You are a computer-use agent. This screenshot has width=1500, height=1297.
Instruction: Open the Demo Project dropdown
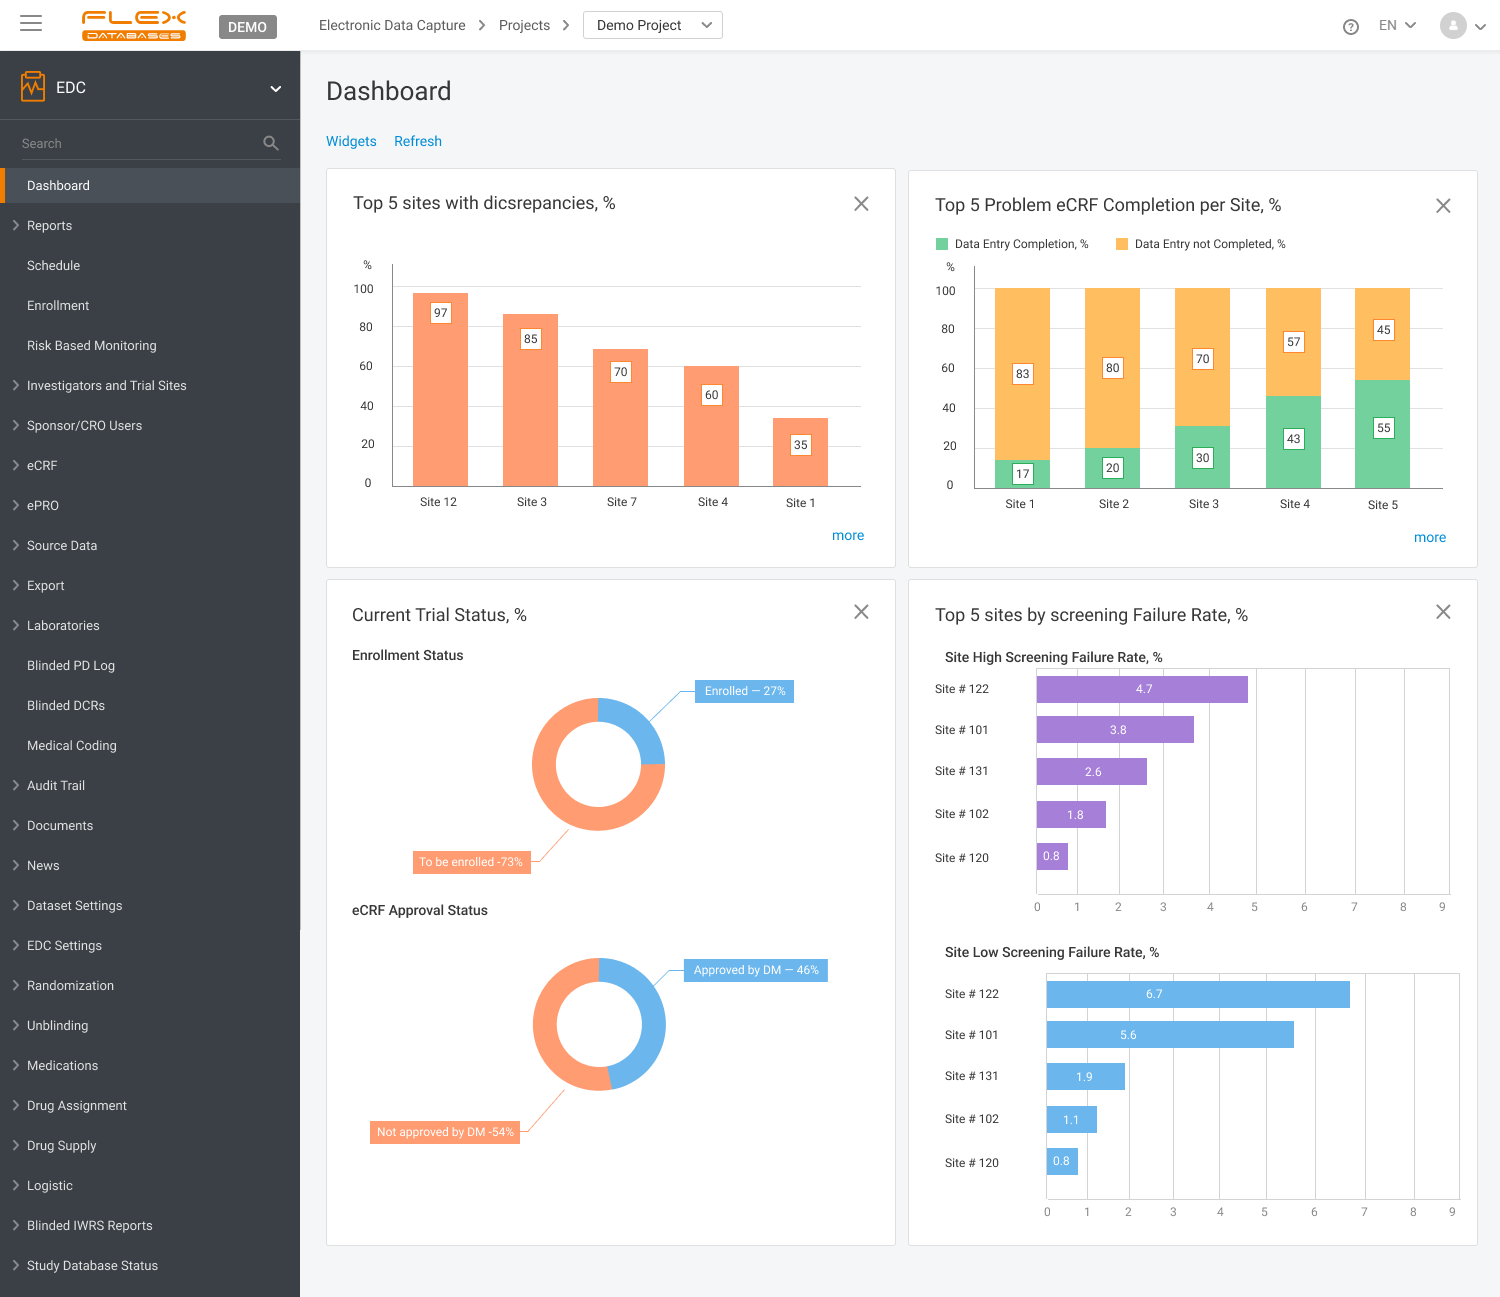coord(653,25)
